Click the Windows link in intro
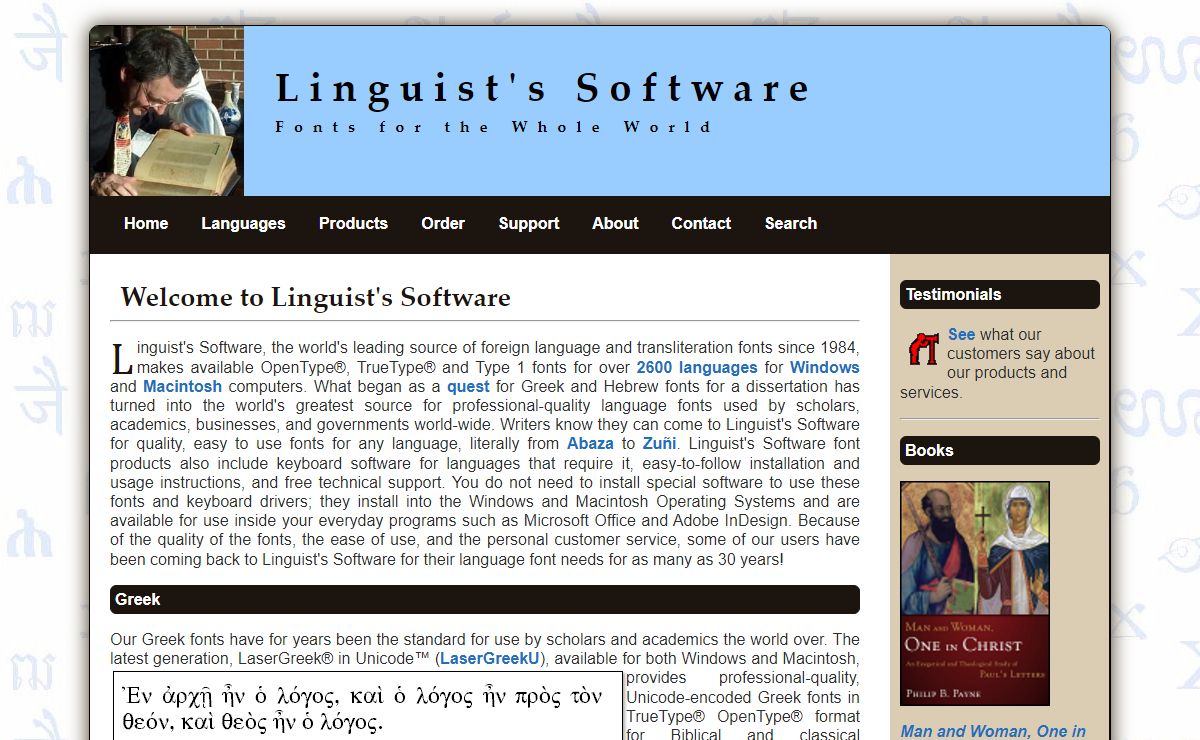 click(x=824, y=367)
